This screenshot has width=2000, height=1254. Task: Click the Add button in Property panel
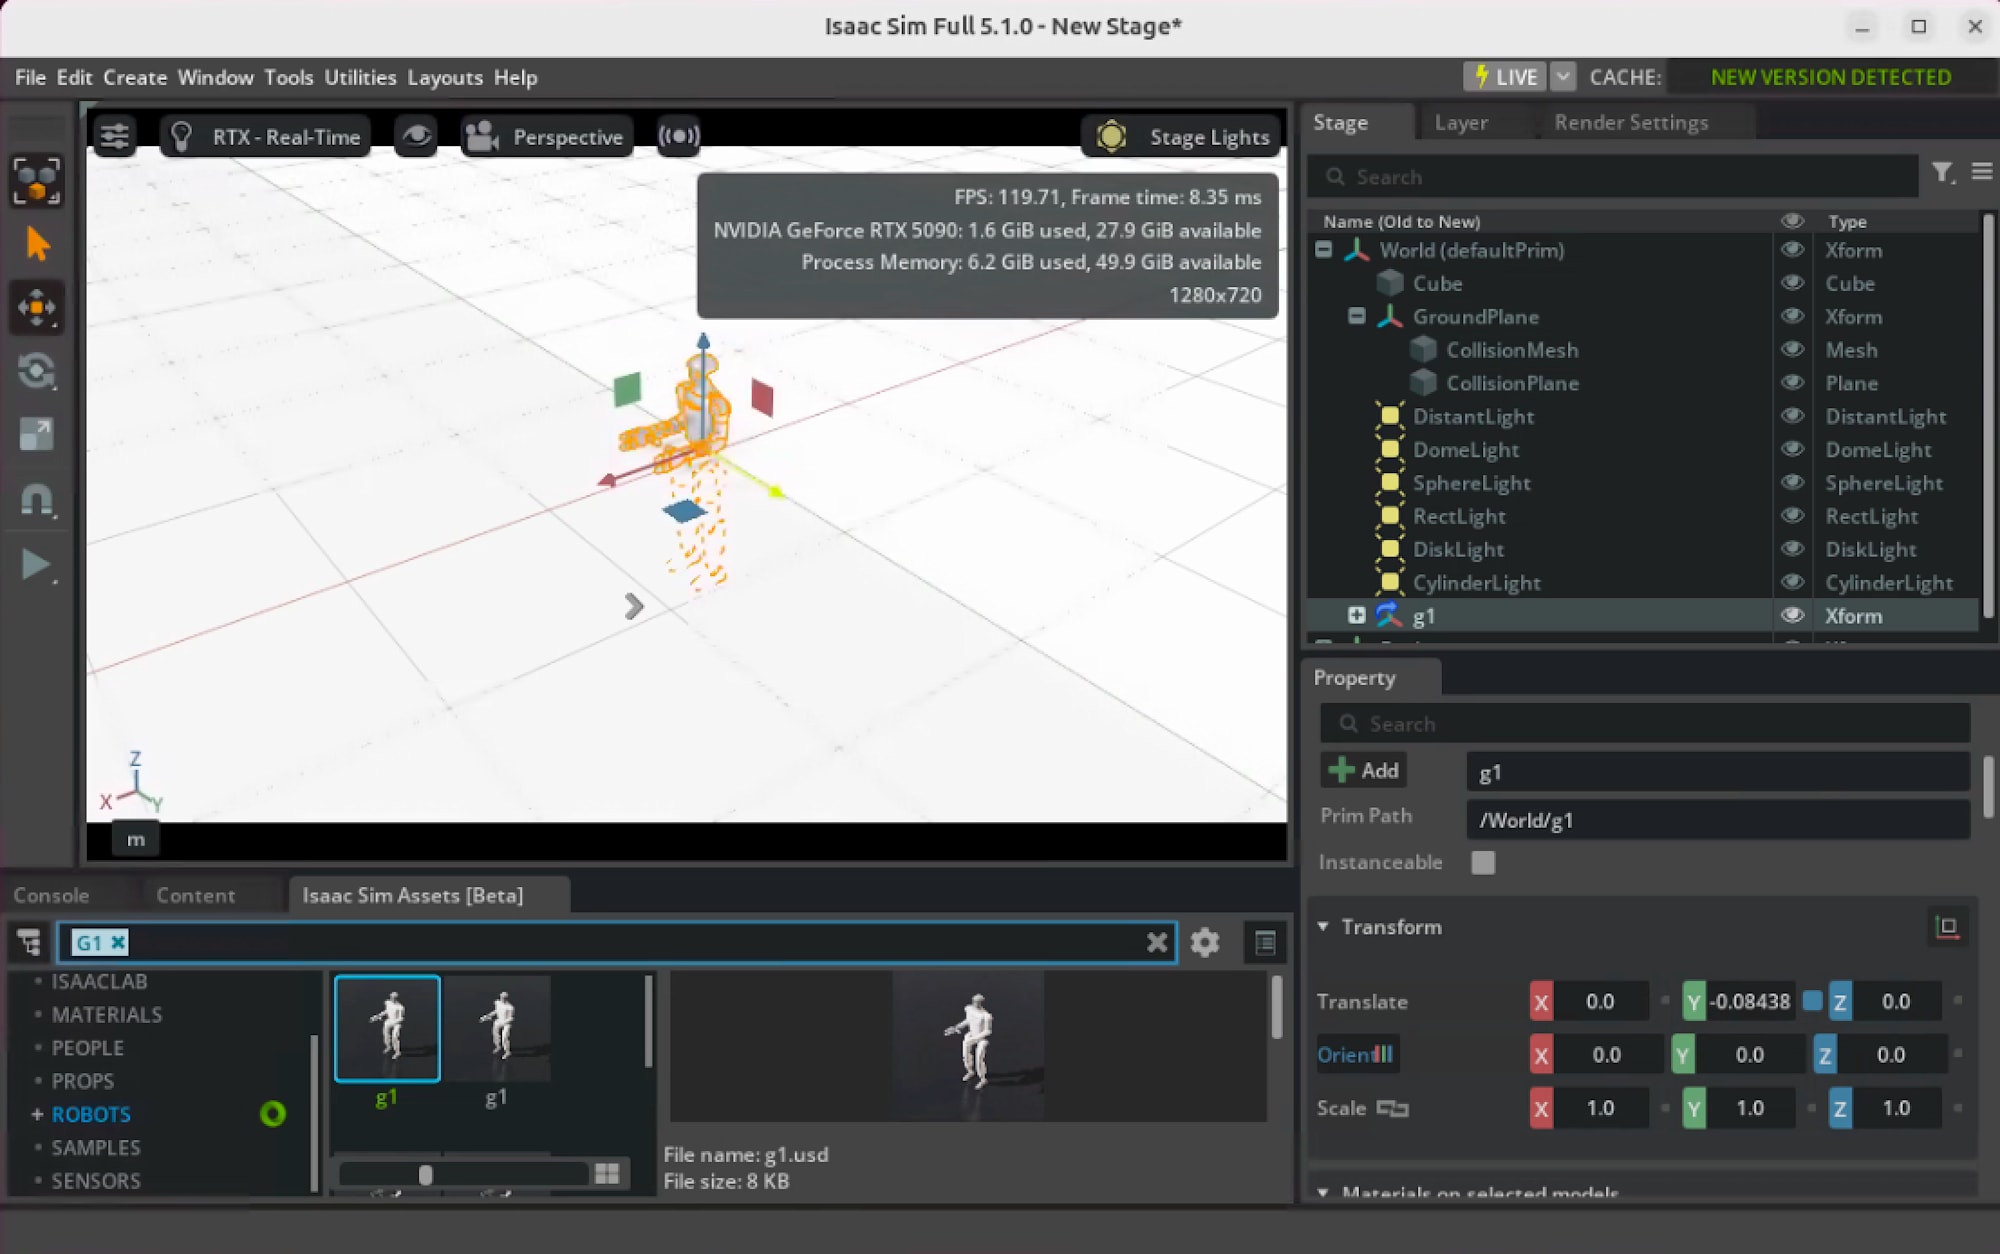1364,770
